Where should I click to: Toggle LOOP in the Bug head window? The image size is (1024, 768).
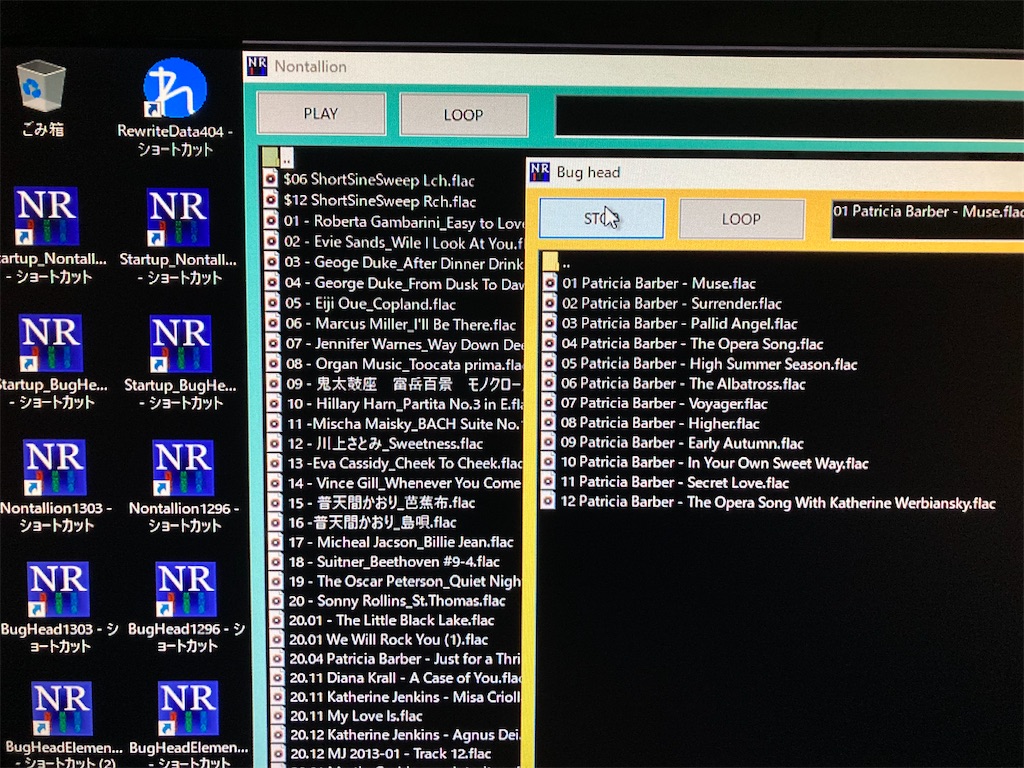click(741, 219)
